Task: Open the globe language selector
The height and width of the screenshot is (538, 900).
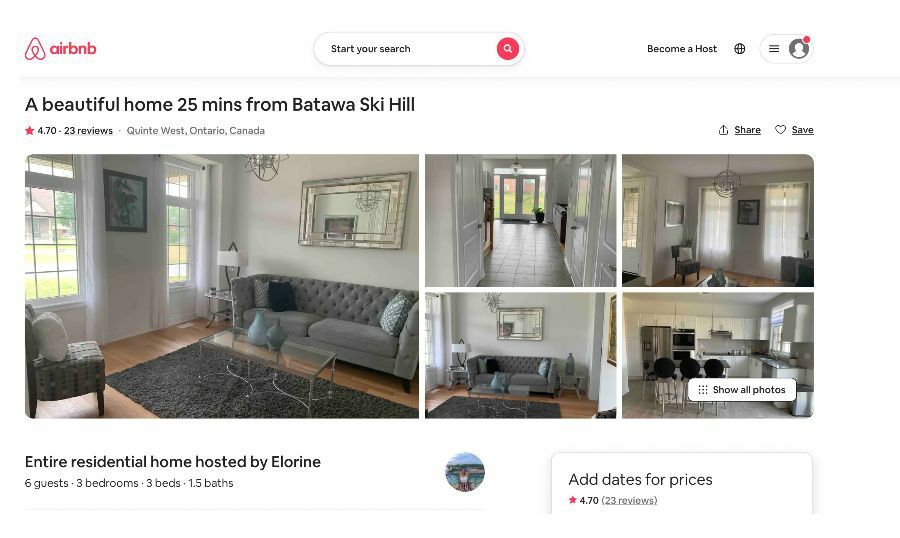Action: point(739,49)
